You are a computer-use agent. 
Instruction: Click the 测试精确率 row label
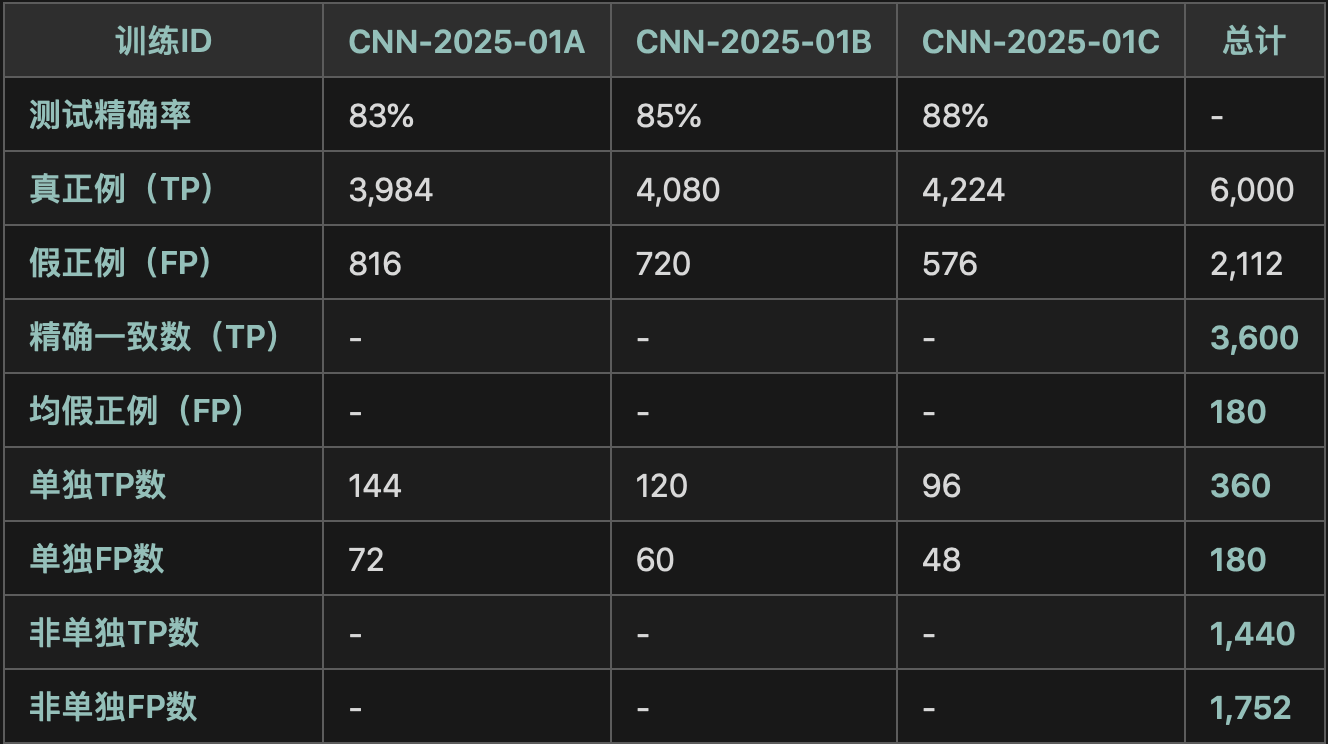[x=110, y=115]
